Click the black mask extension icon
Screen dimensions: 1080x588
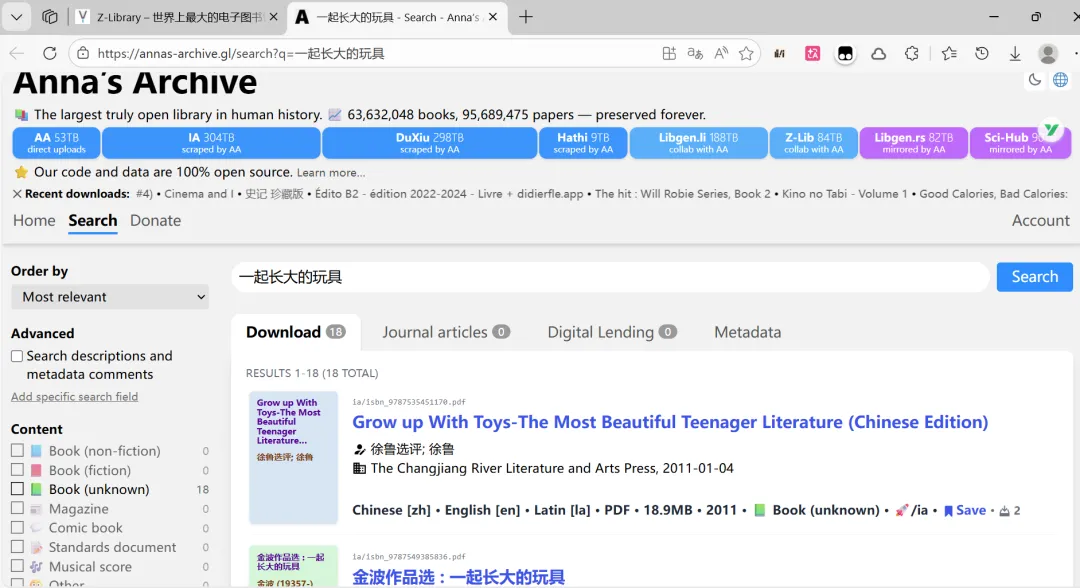click(845, 53)
